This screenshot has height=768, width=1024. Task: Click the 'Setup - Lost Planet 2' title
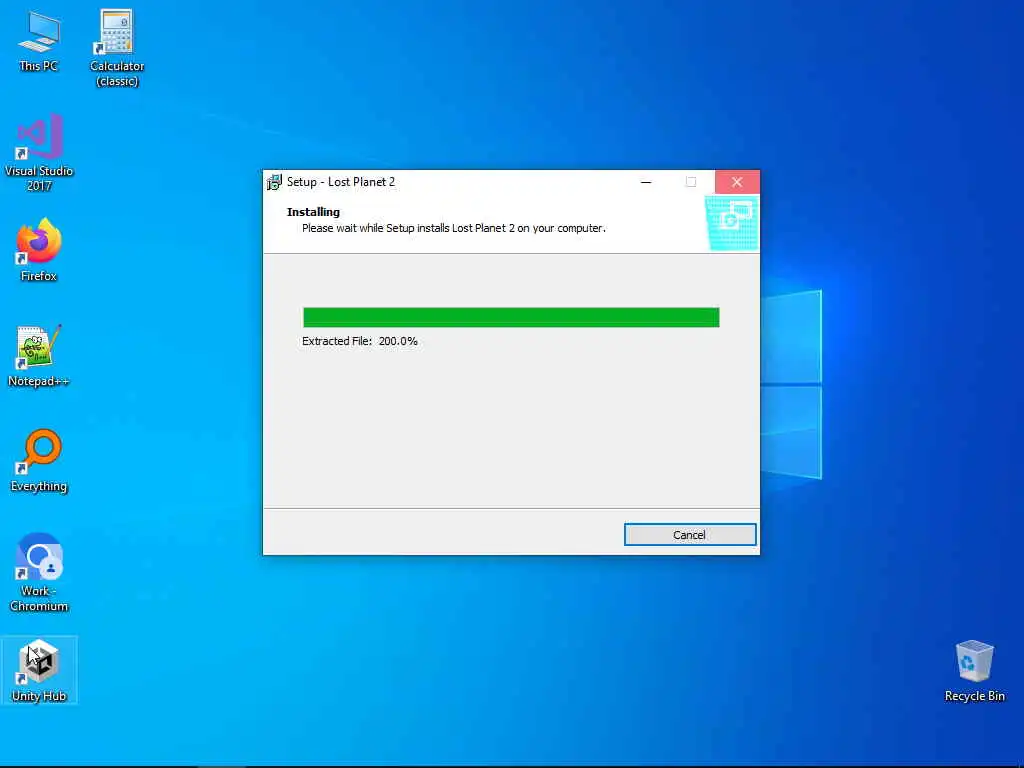click(x=341, y=182)
